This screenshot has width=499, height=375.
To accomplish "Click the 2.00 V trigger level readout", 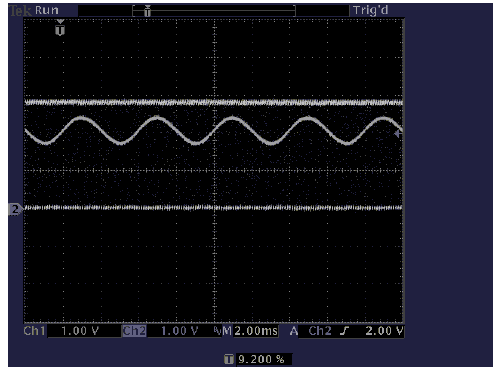I will (384, 331).
